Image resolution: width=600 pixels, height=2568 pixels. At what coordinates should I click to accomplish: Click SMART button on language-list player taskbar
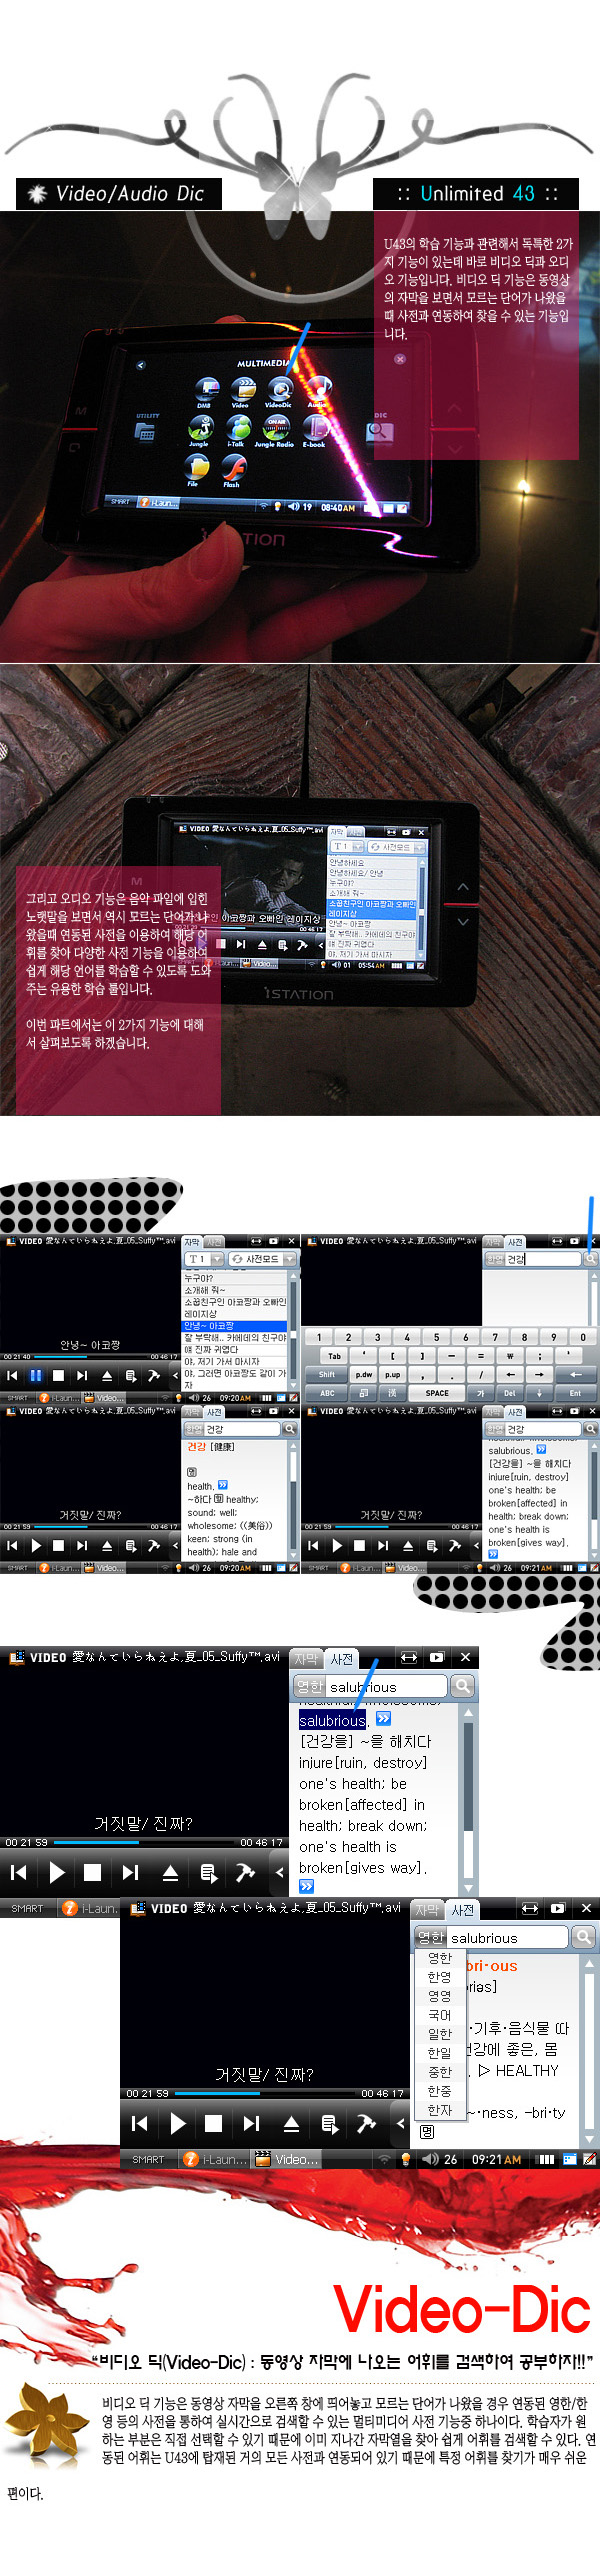pos(148,2159)
